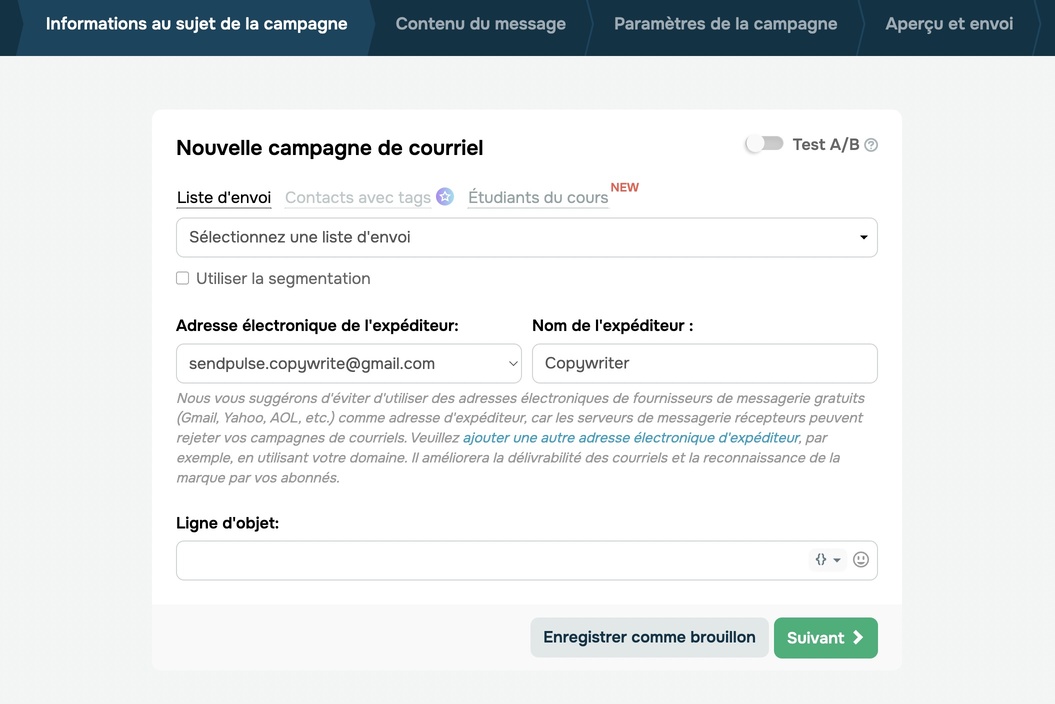Click the Test A/B help question mark icon
This screenshot has width=1055, height=704.
[x=869, y=144]
